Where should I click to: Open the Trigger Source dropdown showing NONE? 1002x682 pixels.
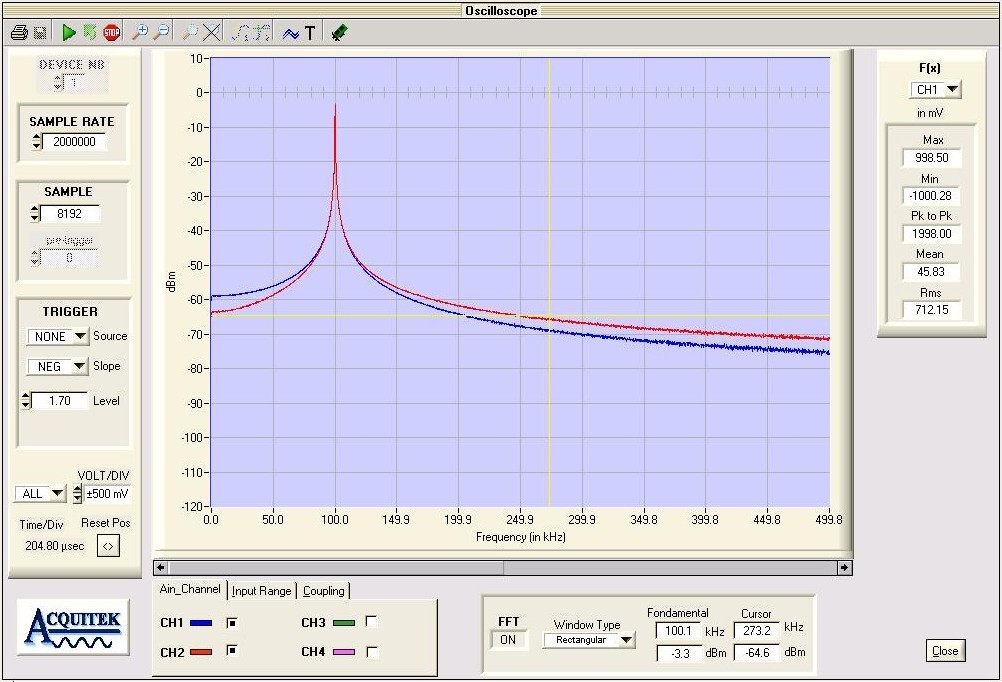tap(58, 336)
